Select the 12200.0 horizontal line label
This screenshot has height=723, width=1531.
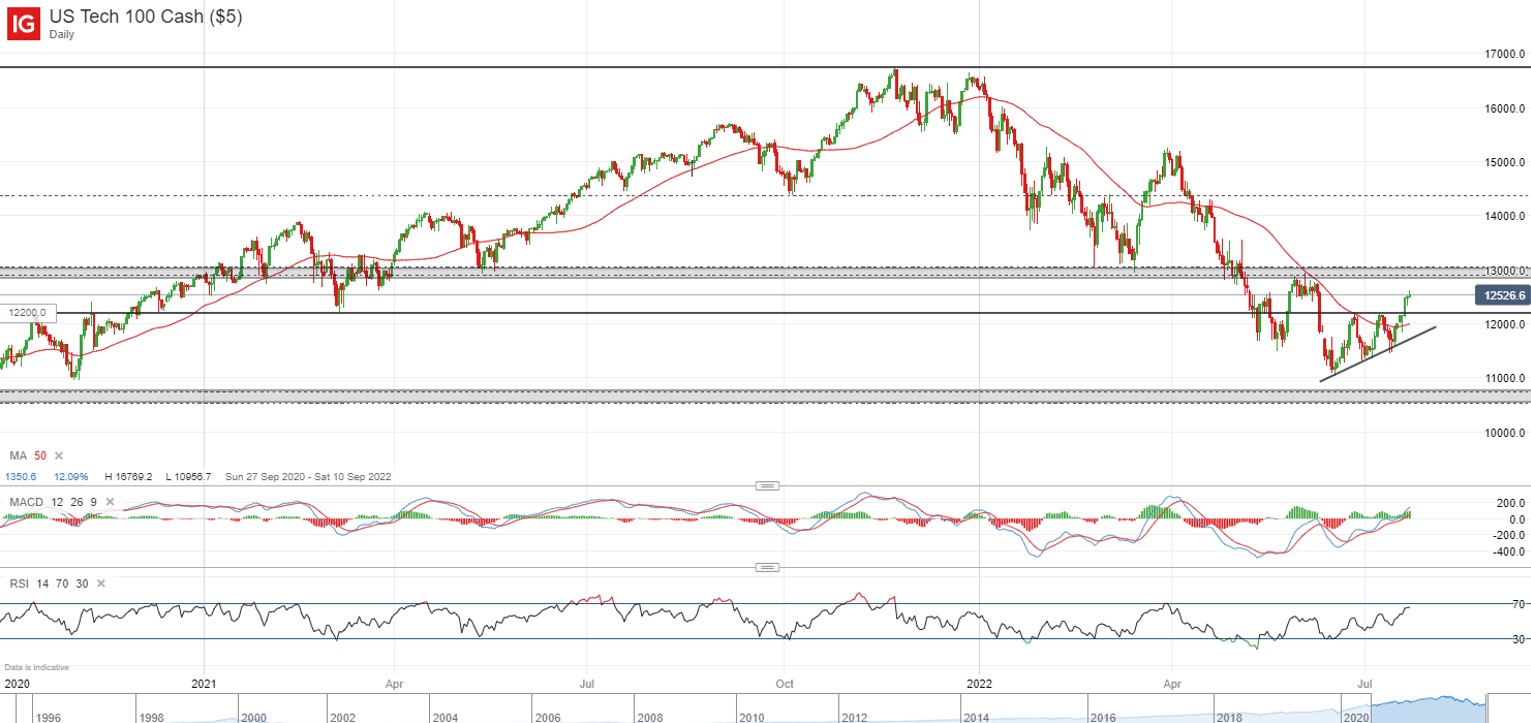(x=29, y=313)
